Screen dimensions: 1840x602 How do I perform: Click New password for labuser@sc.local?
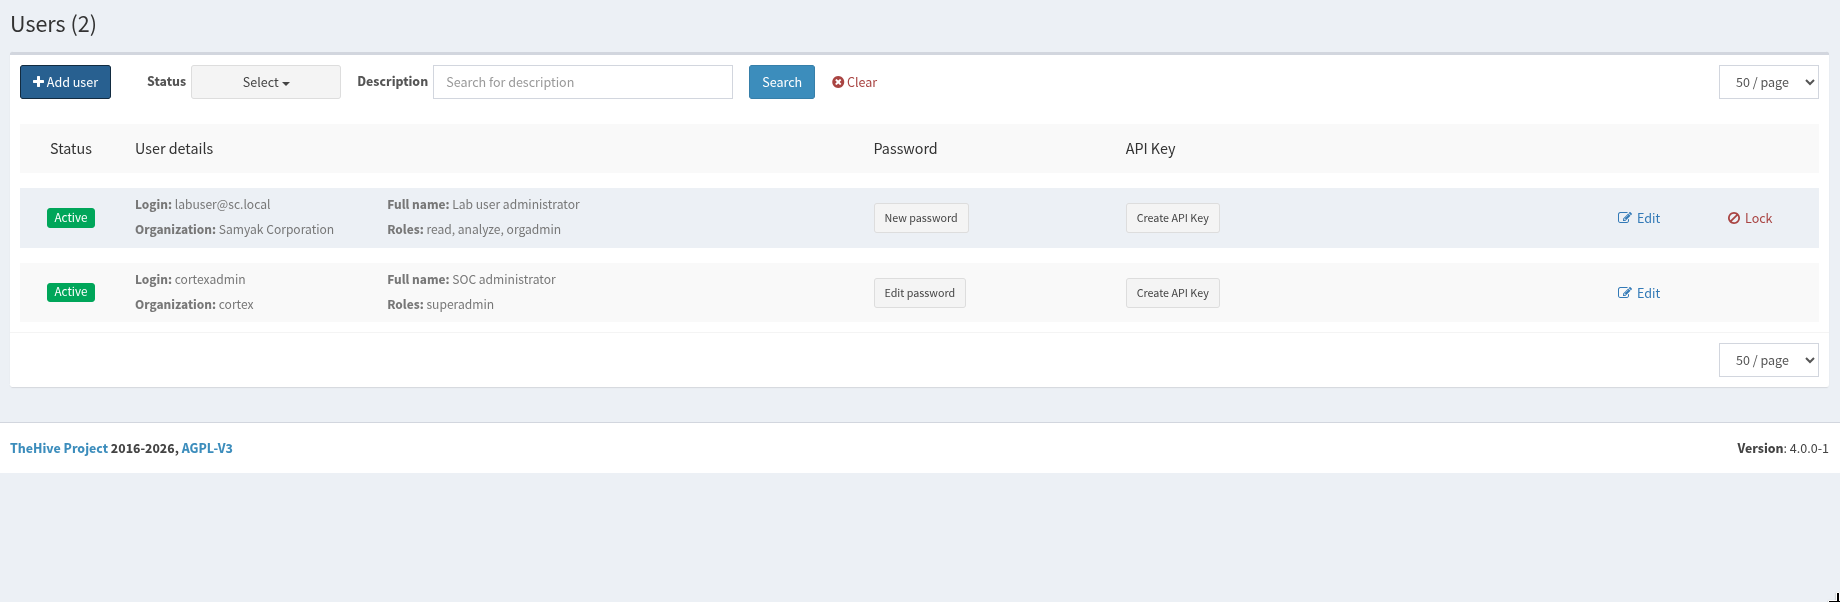pyautogui.click(x=921, y=218)
